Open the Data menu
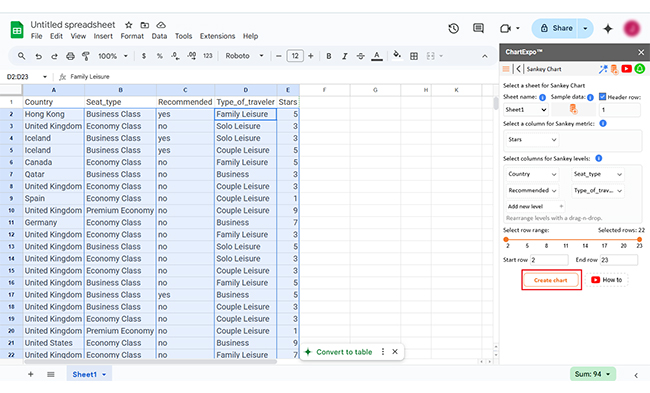 tap(159, 36)
